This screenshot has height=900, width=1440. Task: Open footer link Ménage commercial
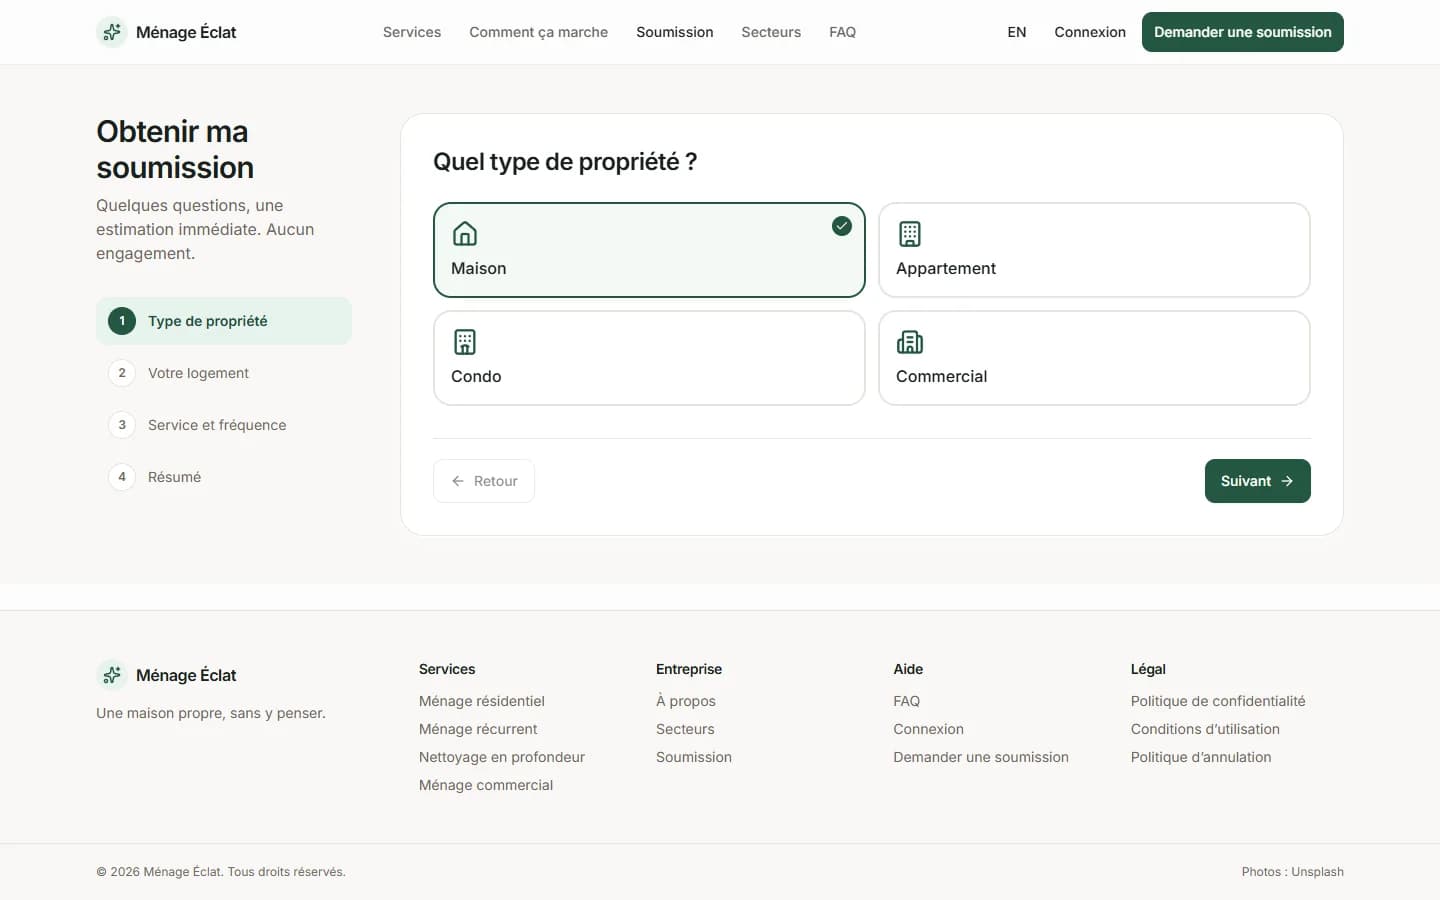coord(486,785)
